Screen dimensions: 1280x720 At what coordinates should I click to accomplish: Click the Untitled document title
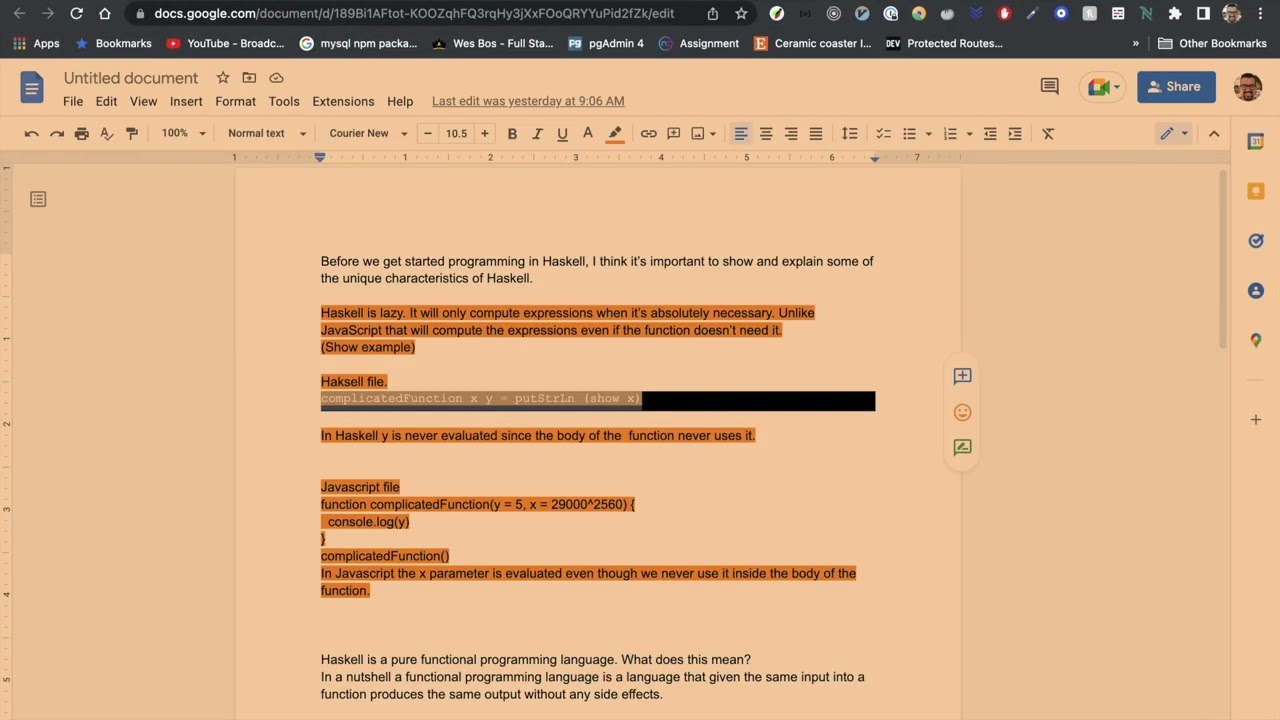[x=131, y=78]
